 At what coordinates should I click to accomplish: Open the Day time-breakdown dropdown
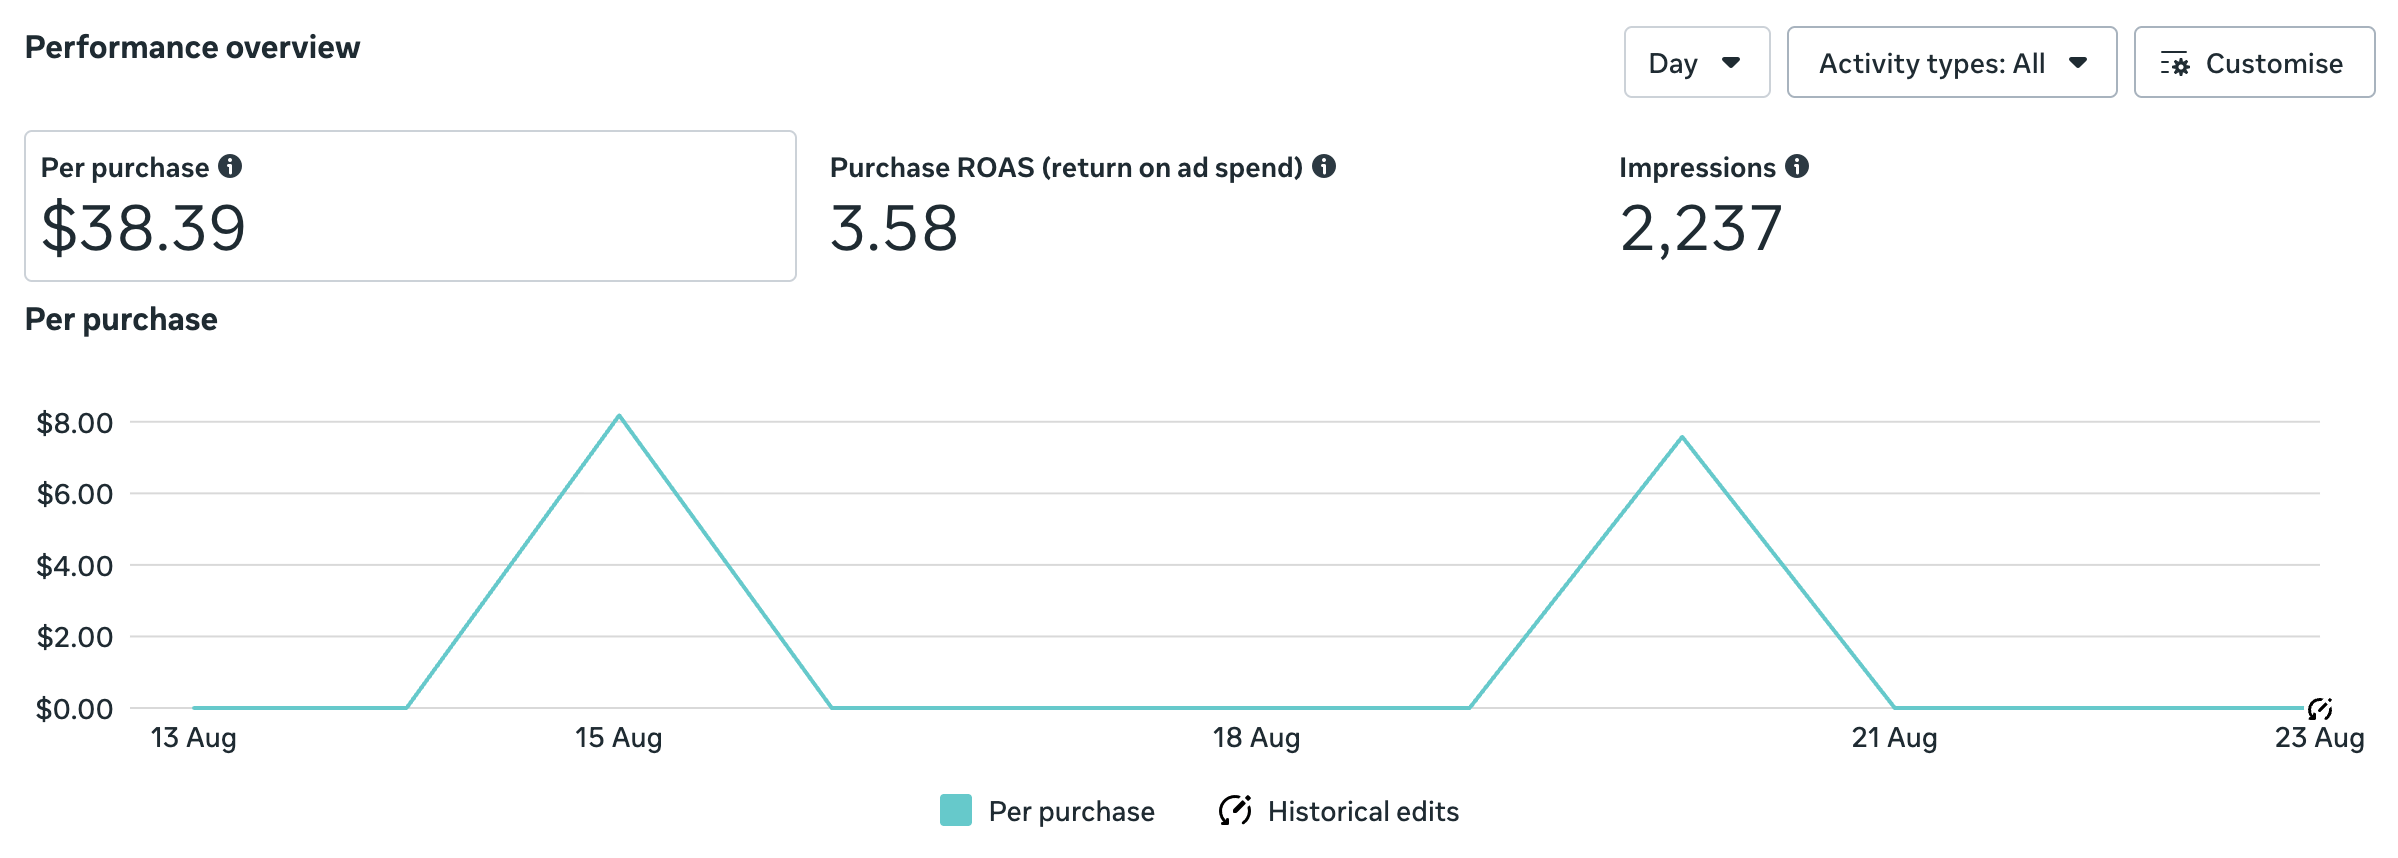pyautogui.click(x=1696, y=63)
